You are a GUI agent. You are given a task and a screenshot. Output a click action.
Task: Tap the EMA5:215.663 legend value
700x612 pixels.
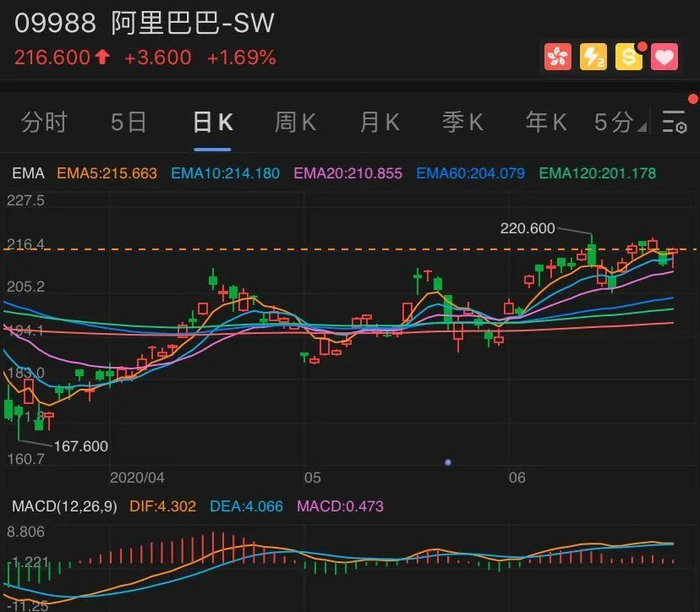[107, 173]
